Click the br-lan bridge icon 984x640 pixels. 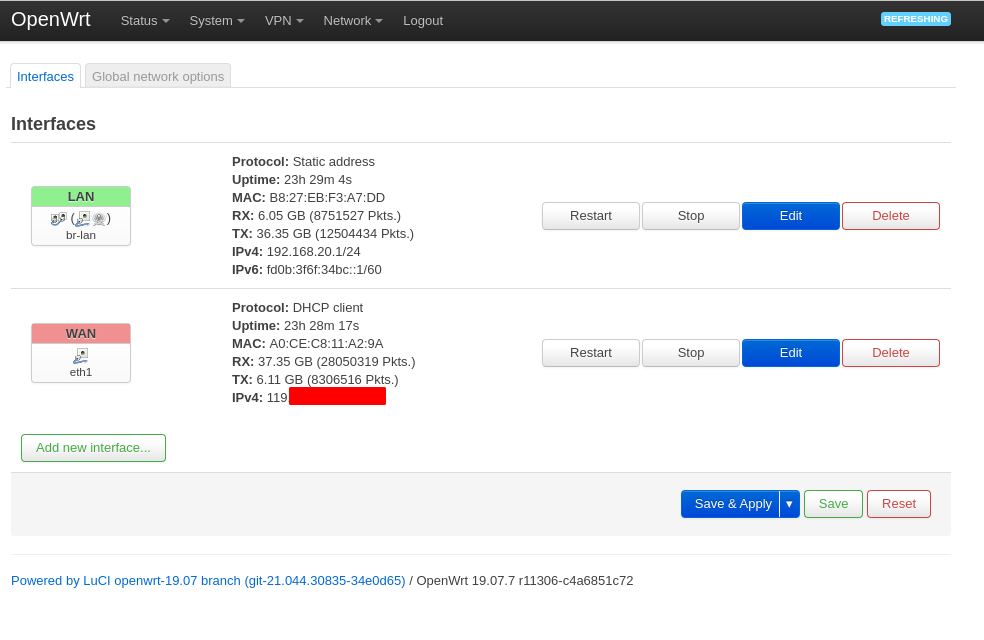[x=58, y=219]
